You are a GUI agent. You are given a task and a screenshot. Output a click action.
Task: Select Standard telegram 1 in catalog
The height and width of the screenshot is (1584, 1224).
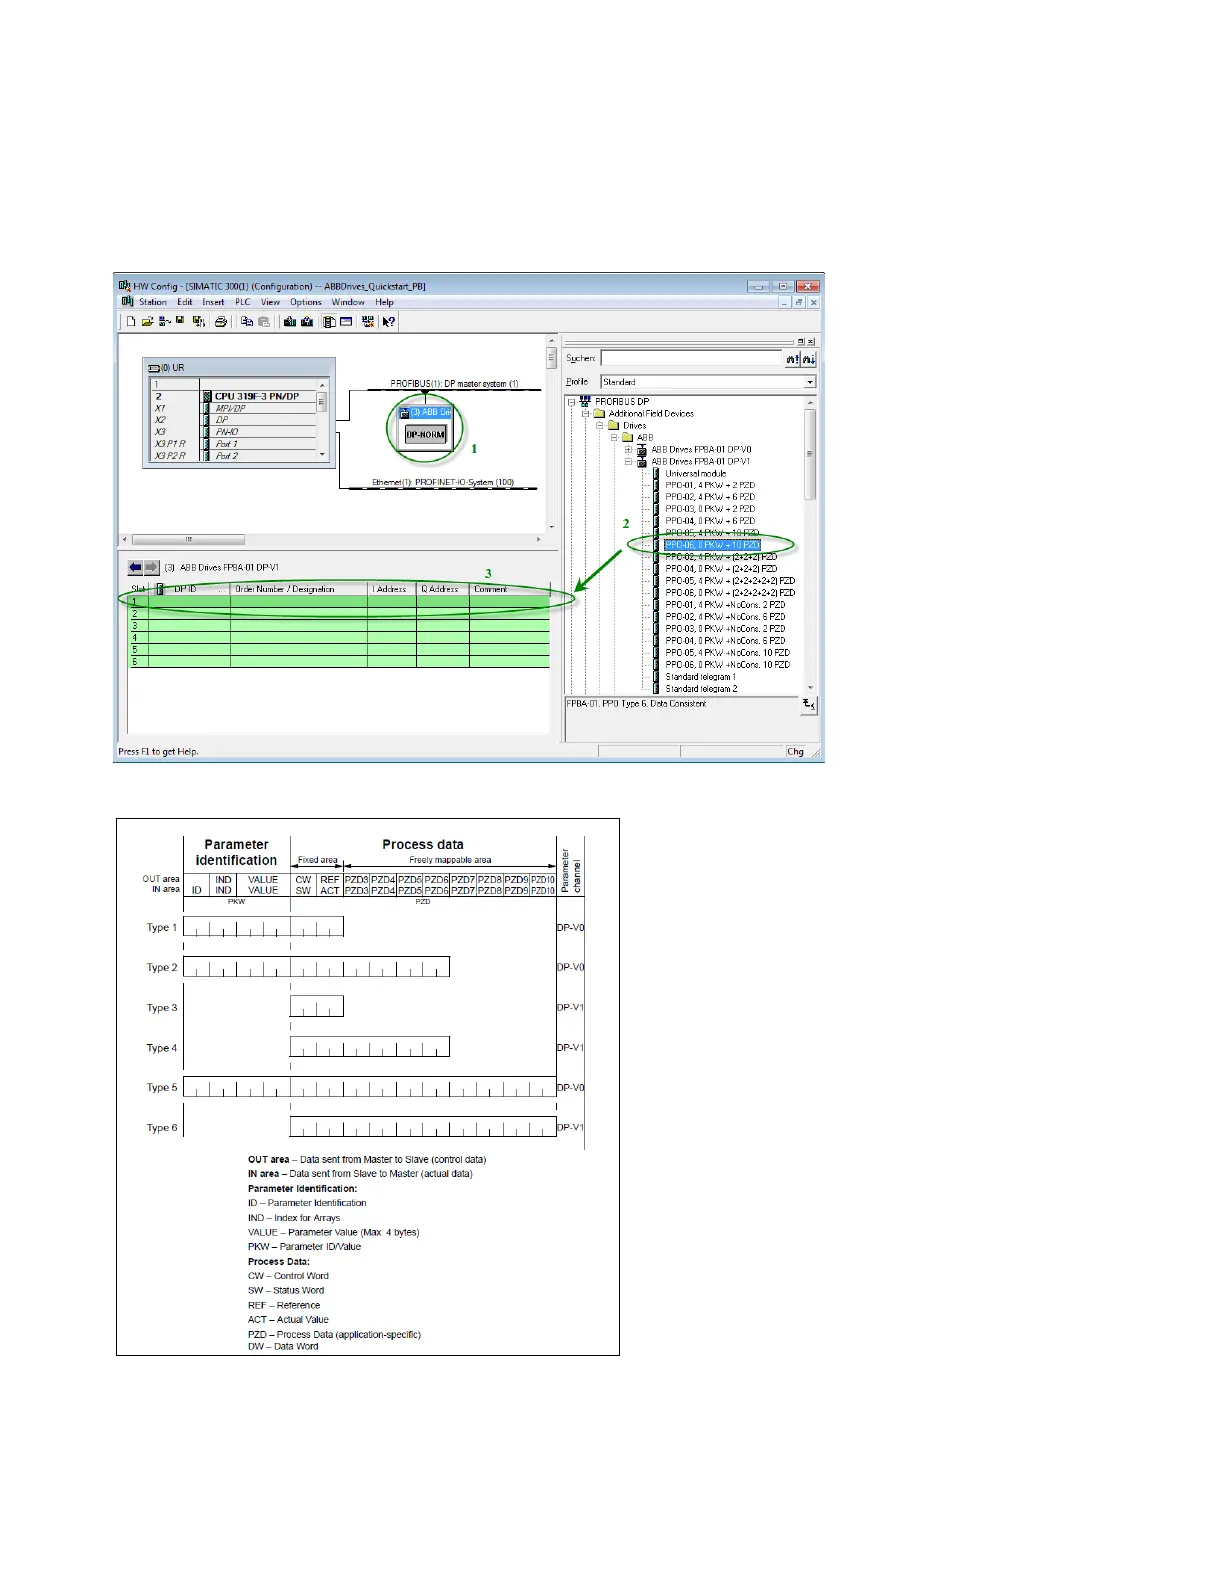pos(700,677)
